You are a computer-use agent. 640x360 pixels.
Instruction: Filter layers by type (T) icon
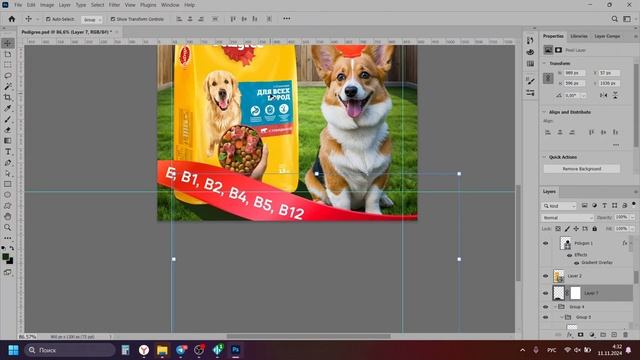tap(604, 206)
